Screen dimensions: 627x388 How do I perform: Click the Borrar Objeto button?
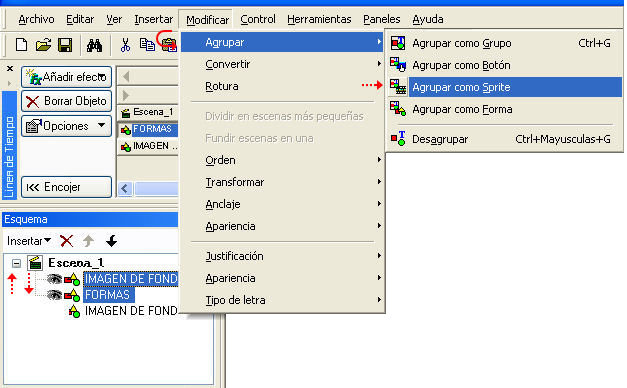coord(66,101)
